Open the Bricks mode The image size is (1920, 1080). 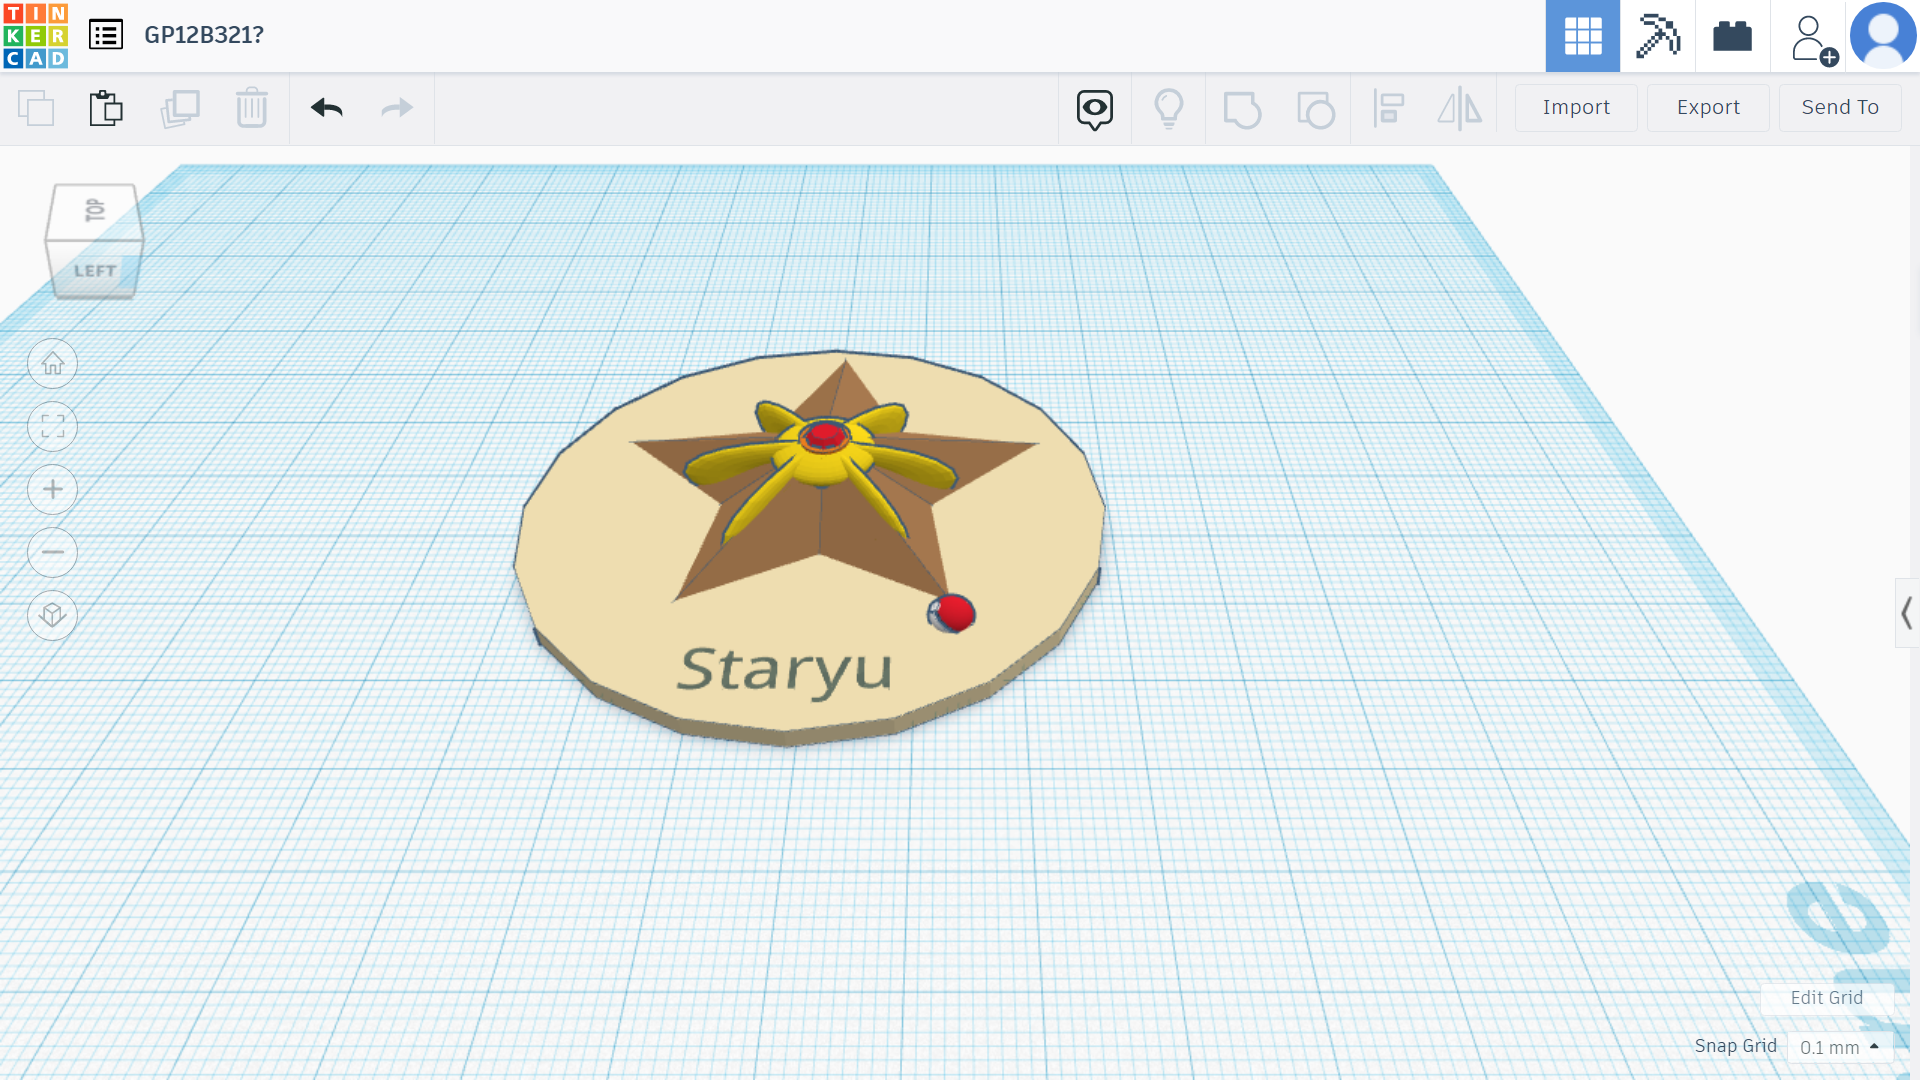click(1732, 36)
